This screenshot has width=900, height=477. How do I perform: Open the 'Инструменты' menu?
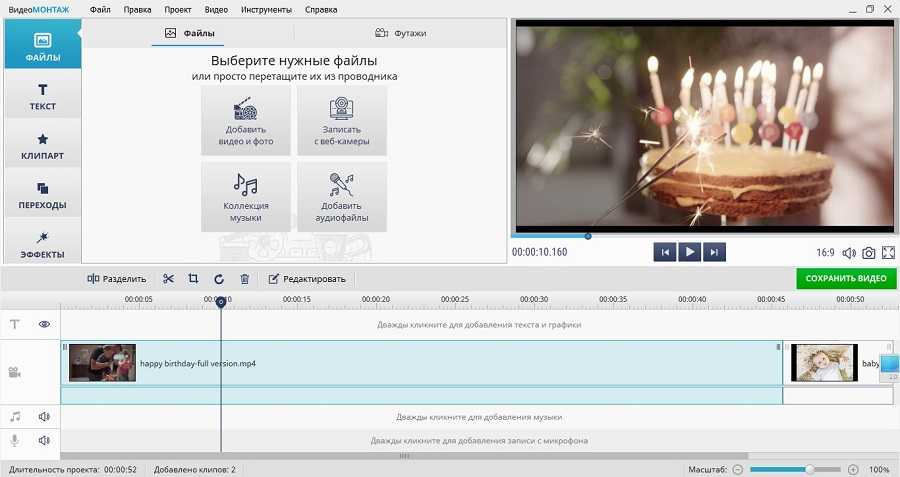coord(267,9)
